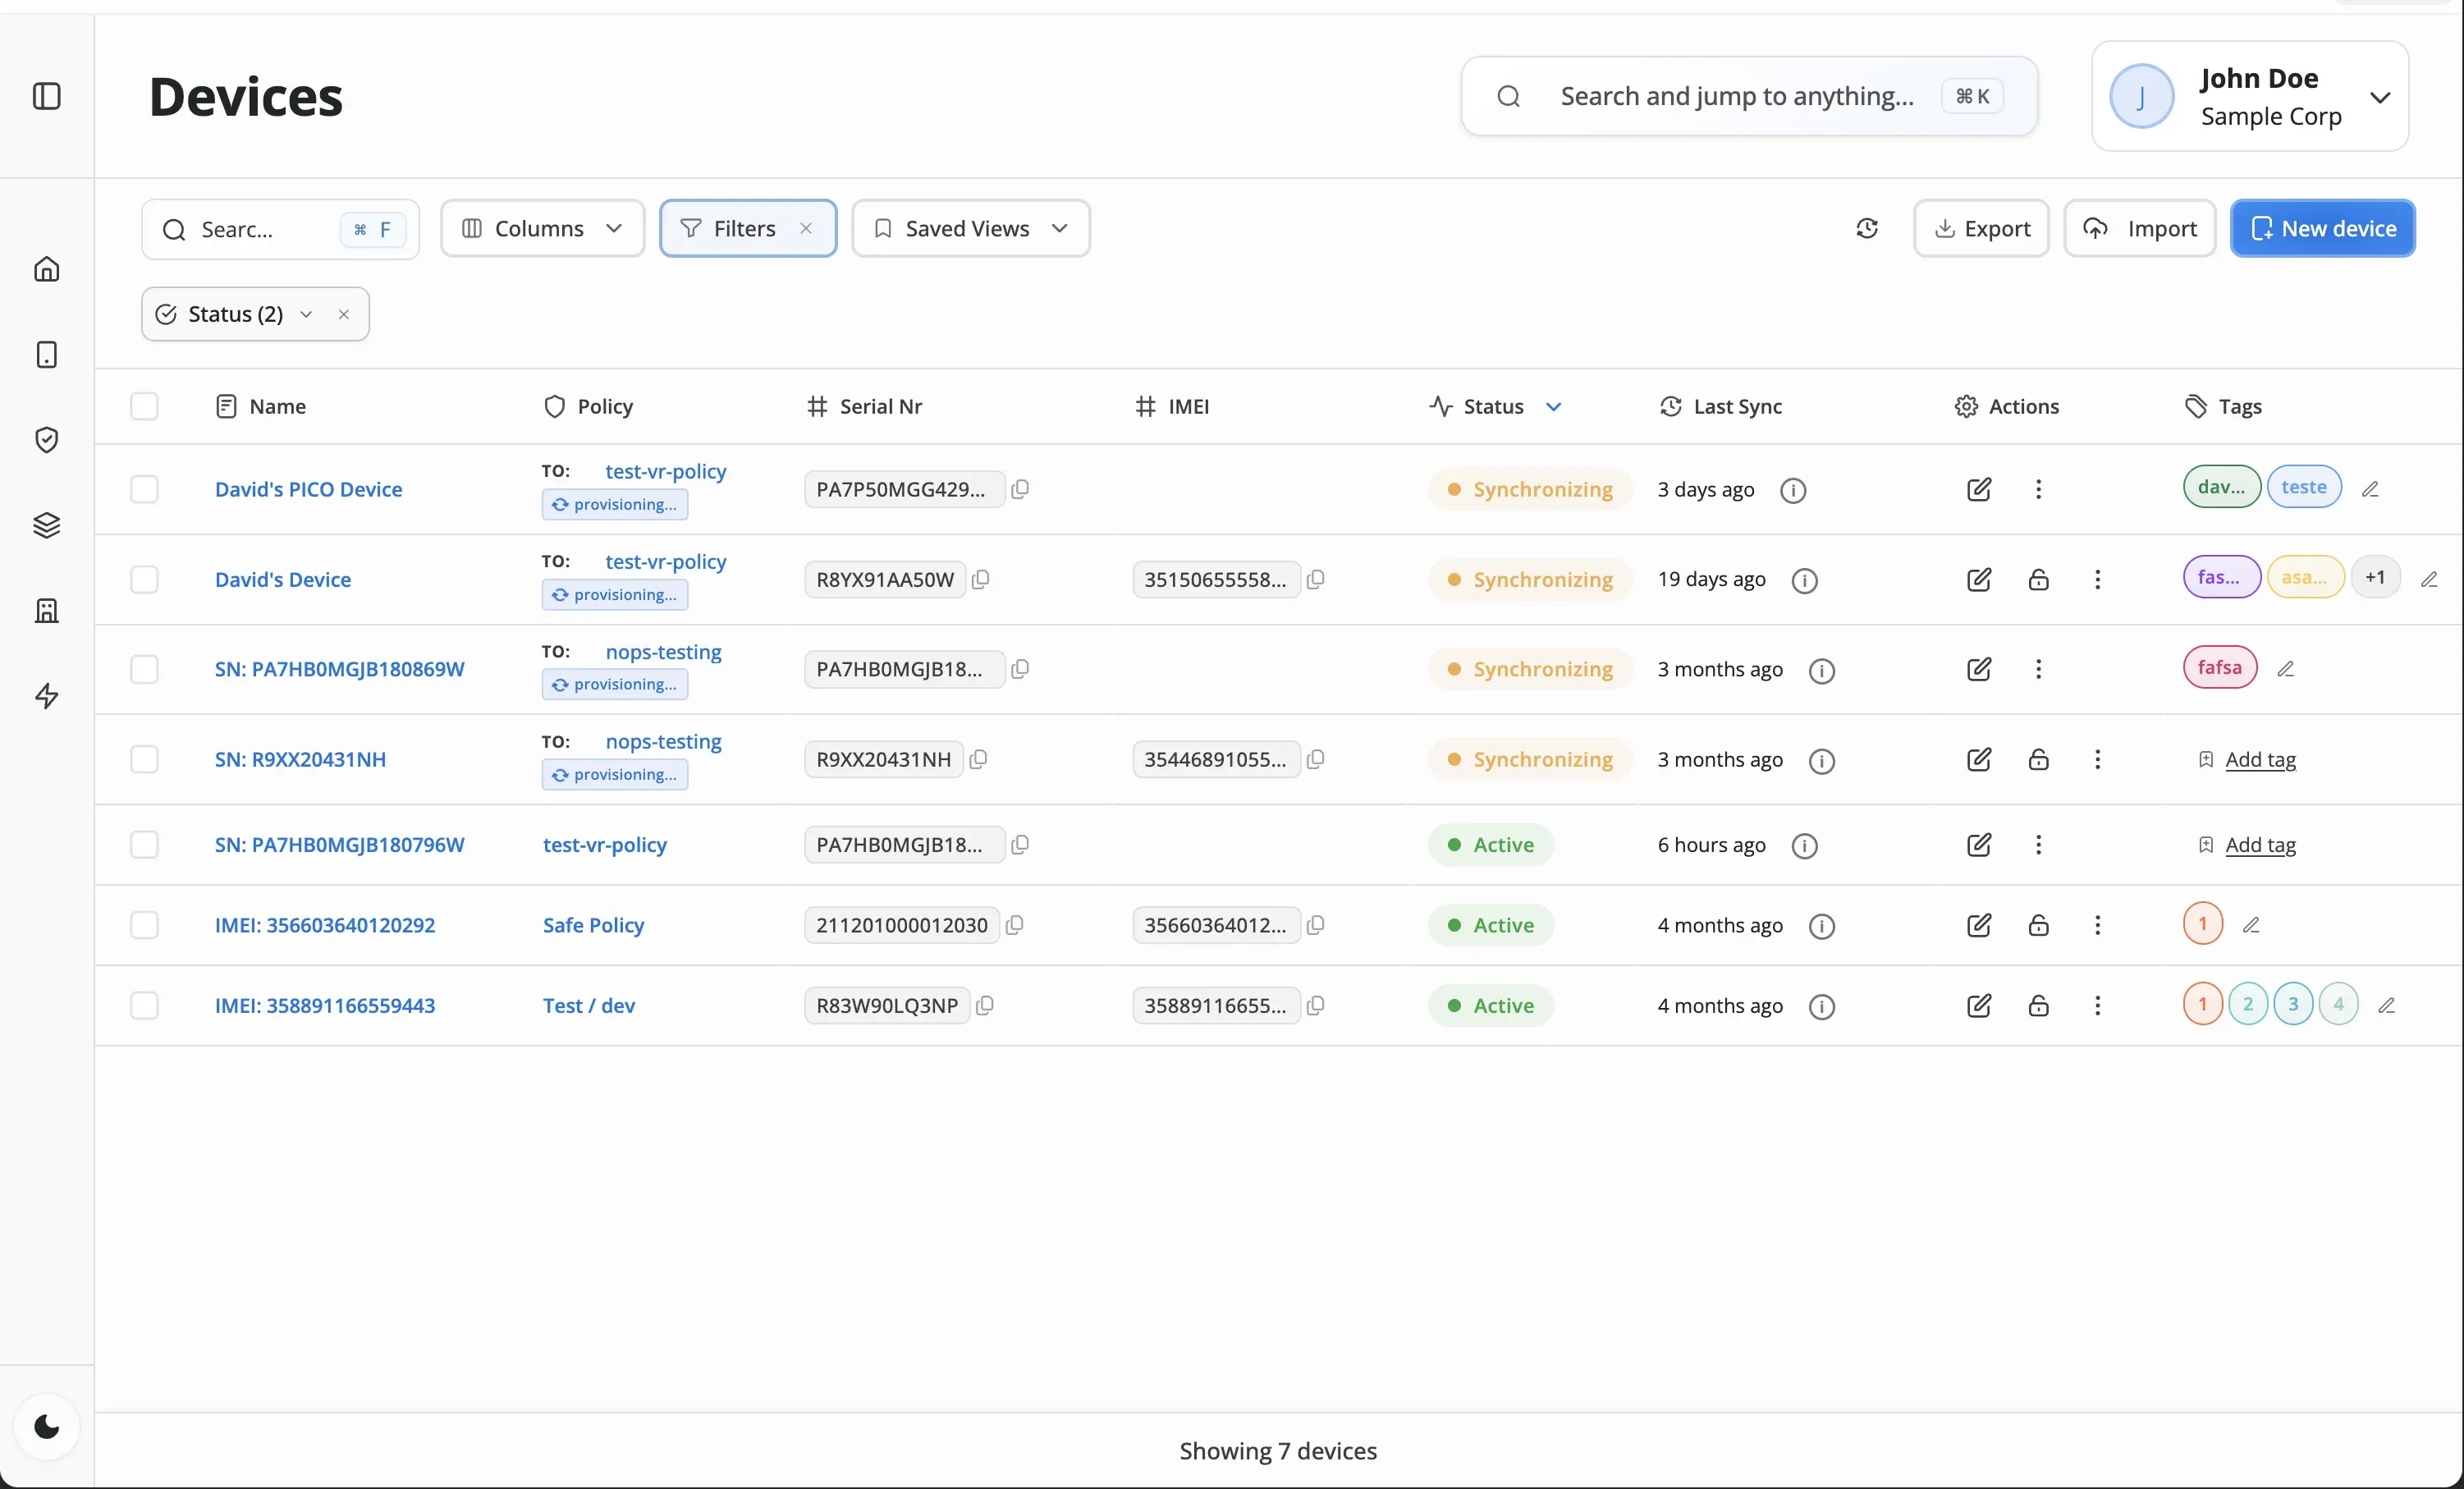Edit David's PICO Device via pencil-square icon
The width and height of the screenshot is (2464, 1489).
click(x=1979, y=489)
